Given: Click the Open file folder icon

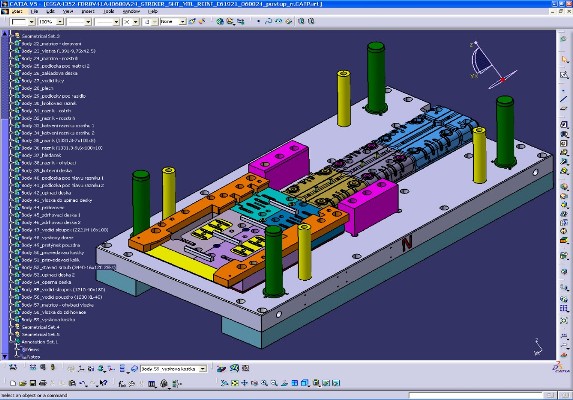Looking at the screenshot, I should [23, 383].
